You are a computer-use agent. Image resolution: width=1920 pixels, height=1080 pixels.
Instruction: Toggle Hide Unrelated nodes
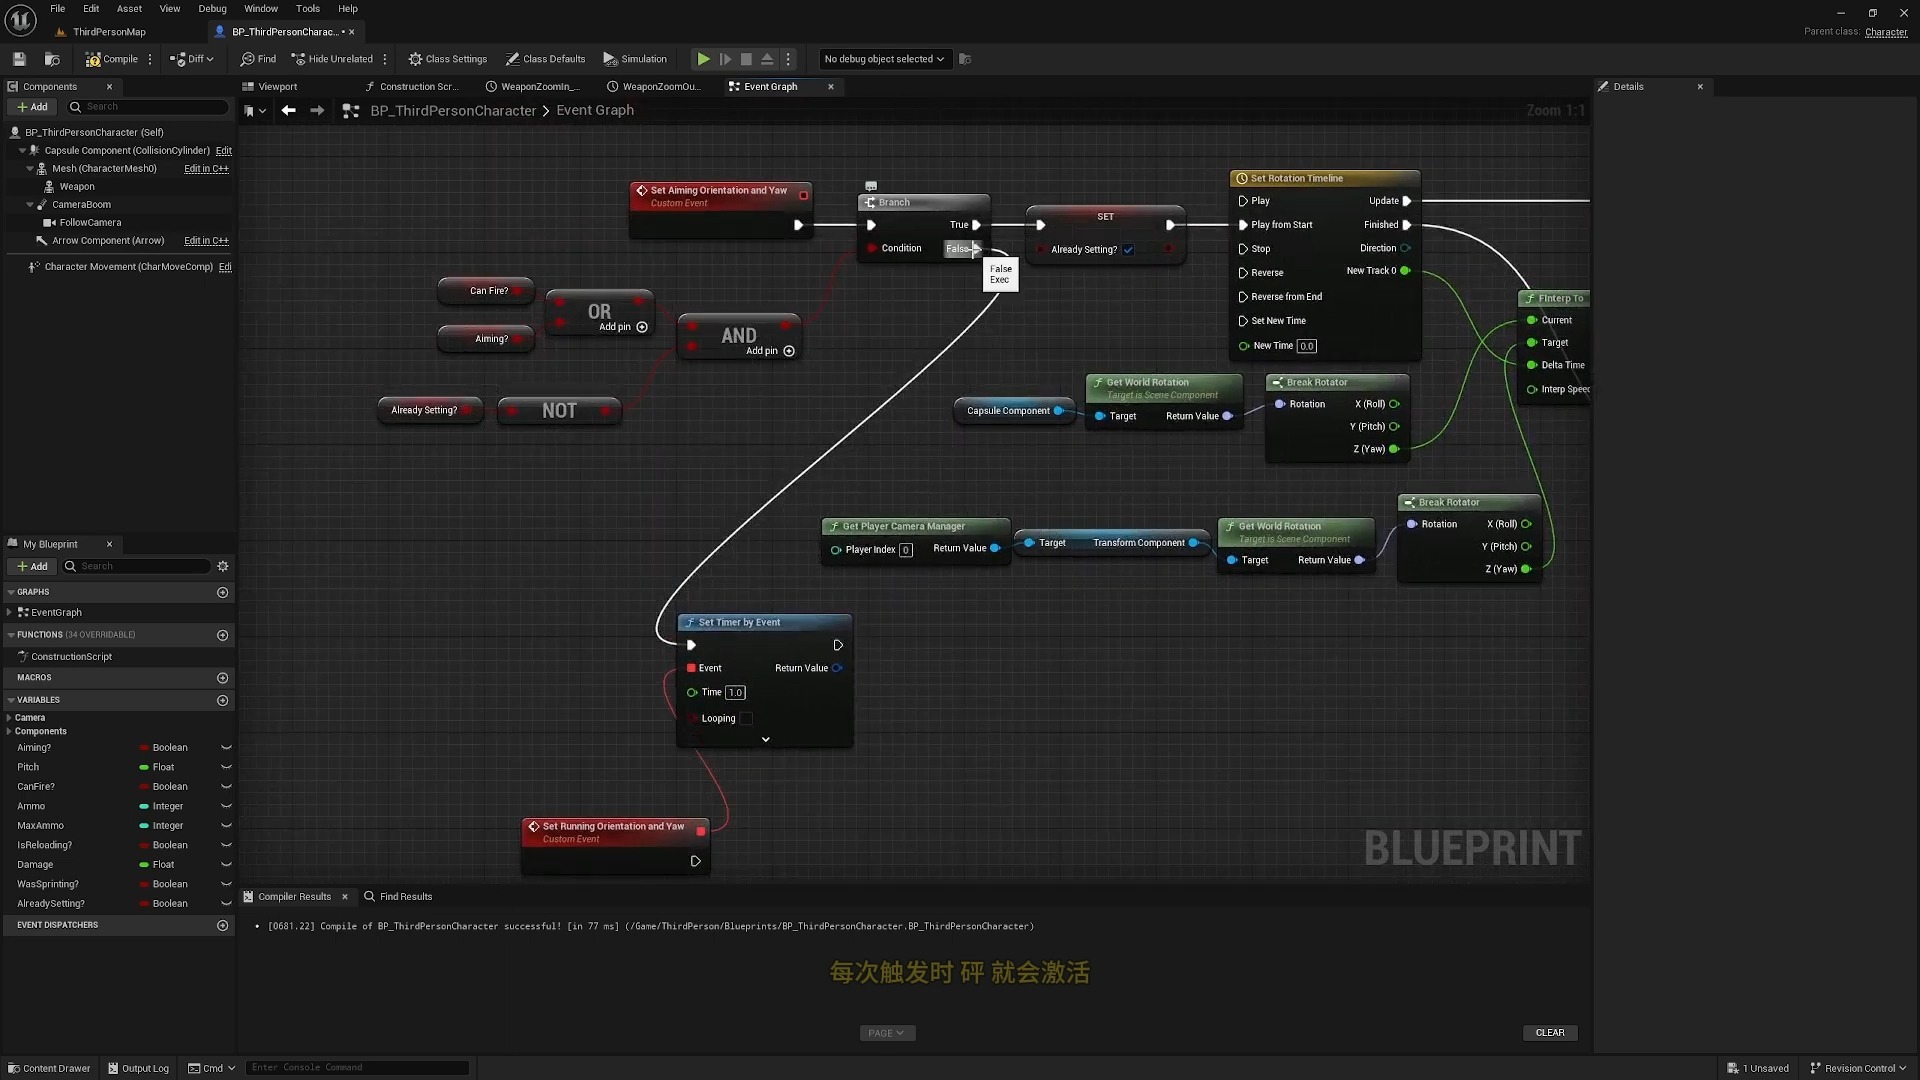(332, 59)
